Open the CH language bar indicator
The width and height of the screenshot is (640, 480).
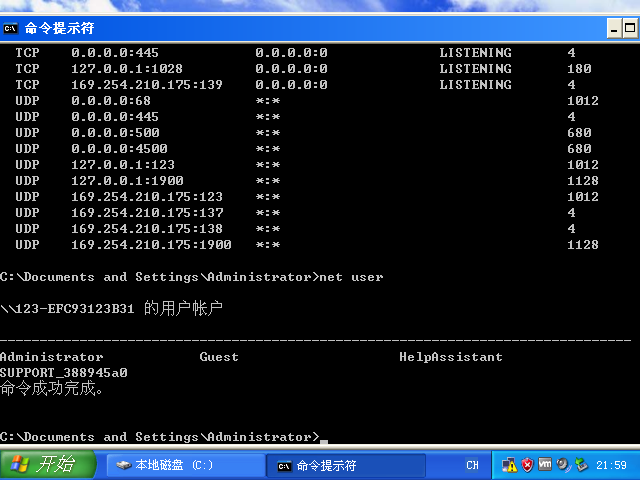tap(472, 465)
